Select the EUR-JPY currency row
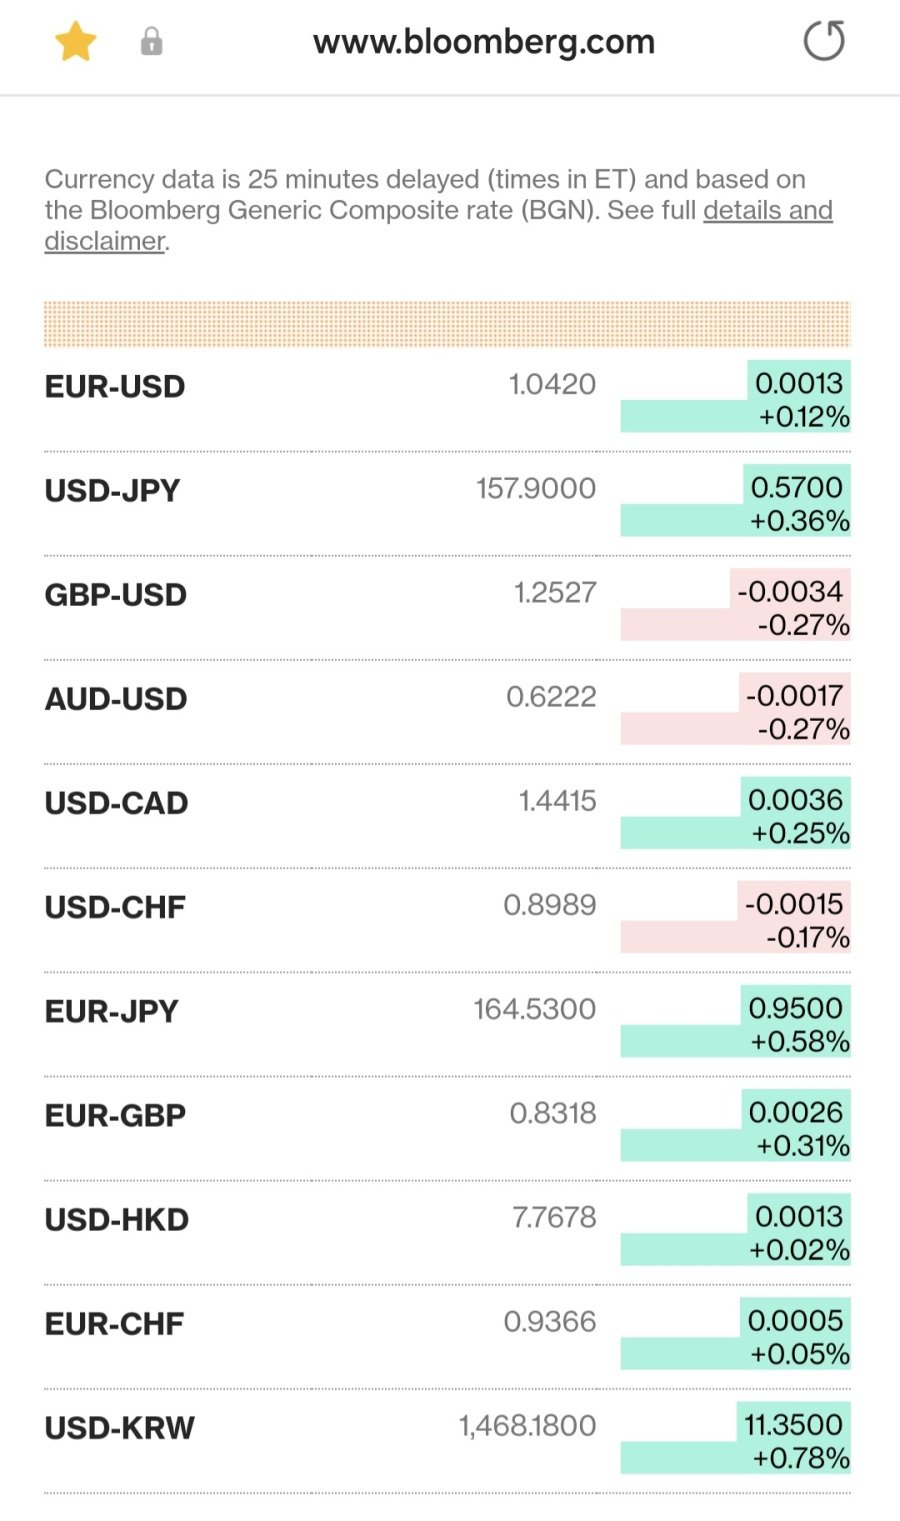The width and height of the screenshot is (900, 1521). pos(112,1011)
